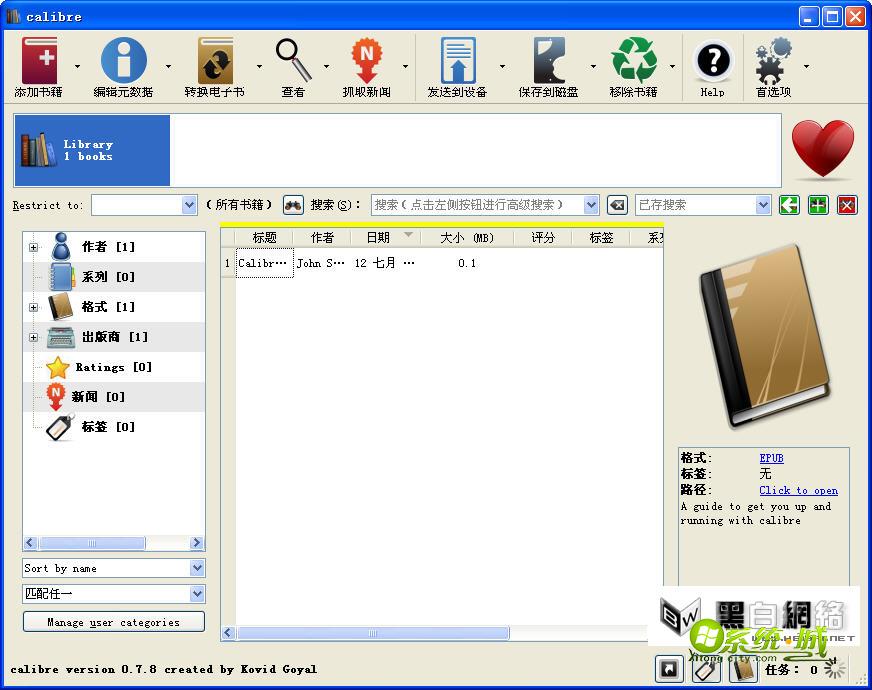Open advanced search with binoculars button
The width and height of the screenshot is (872, 690).
click(293, 205)
